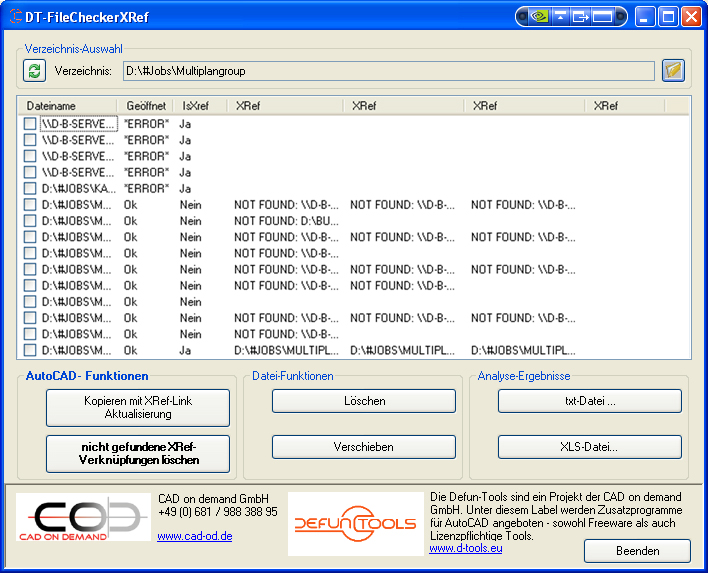
Task: Click the wide rectangle span-display icon in title bar
Action: coord(602,17)
